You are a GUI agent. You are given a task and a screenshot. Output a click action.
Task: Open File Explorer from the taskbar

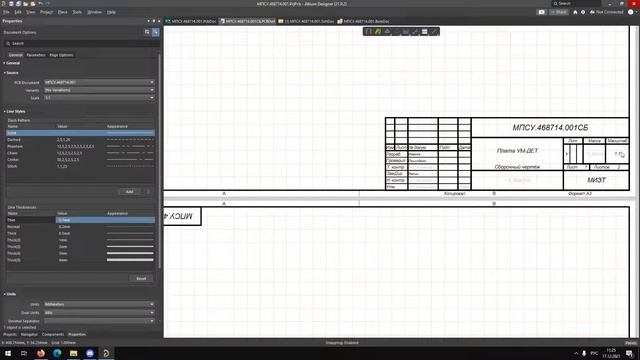[73, 353]
